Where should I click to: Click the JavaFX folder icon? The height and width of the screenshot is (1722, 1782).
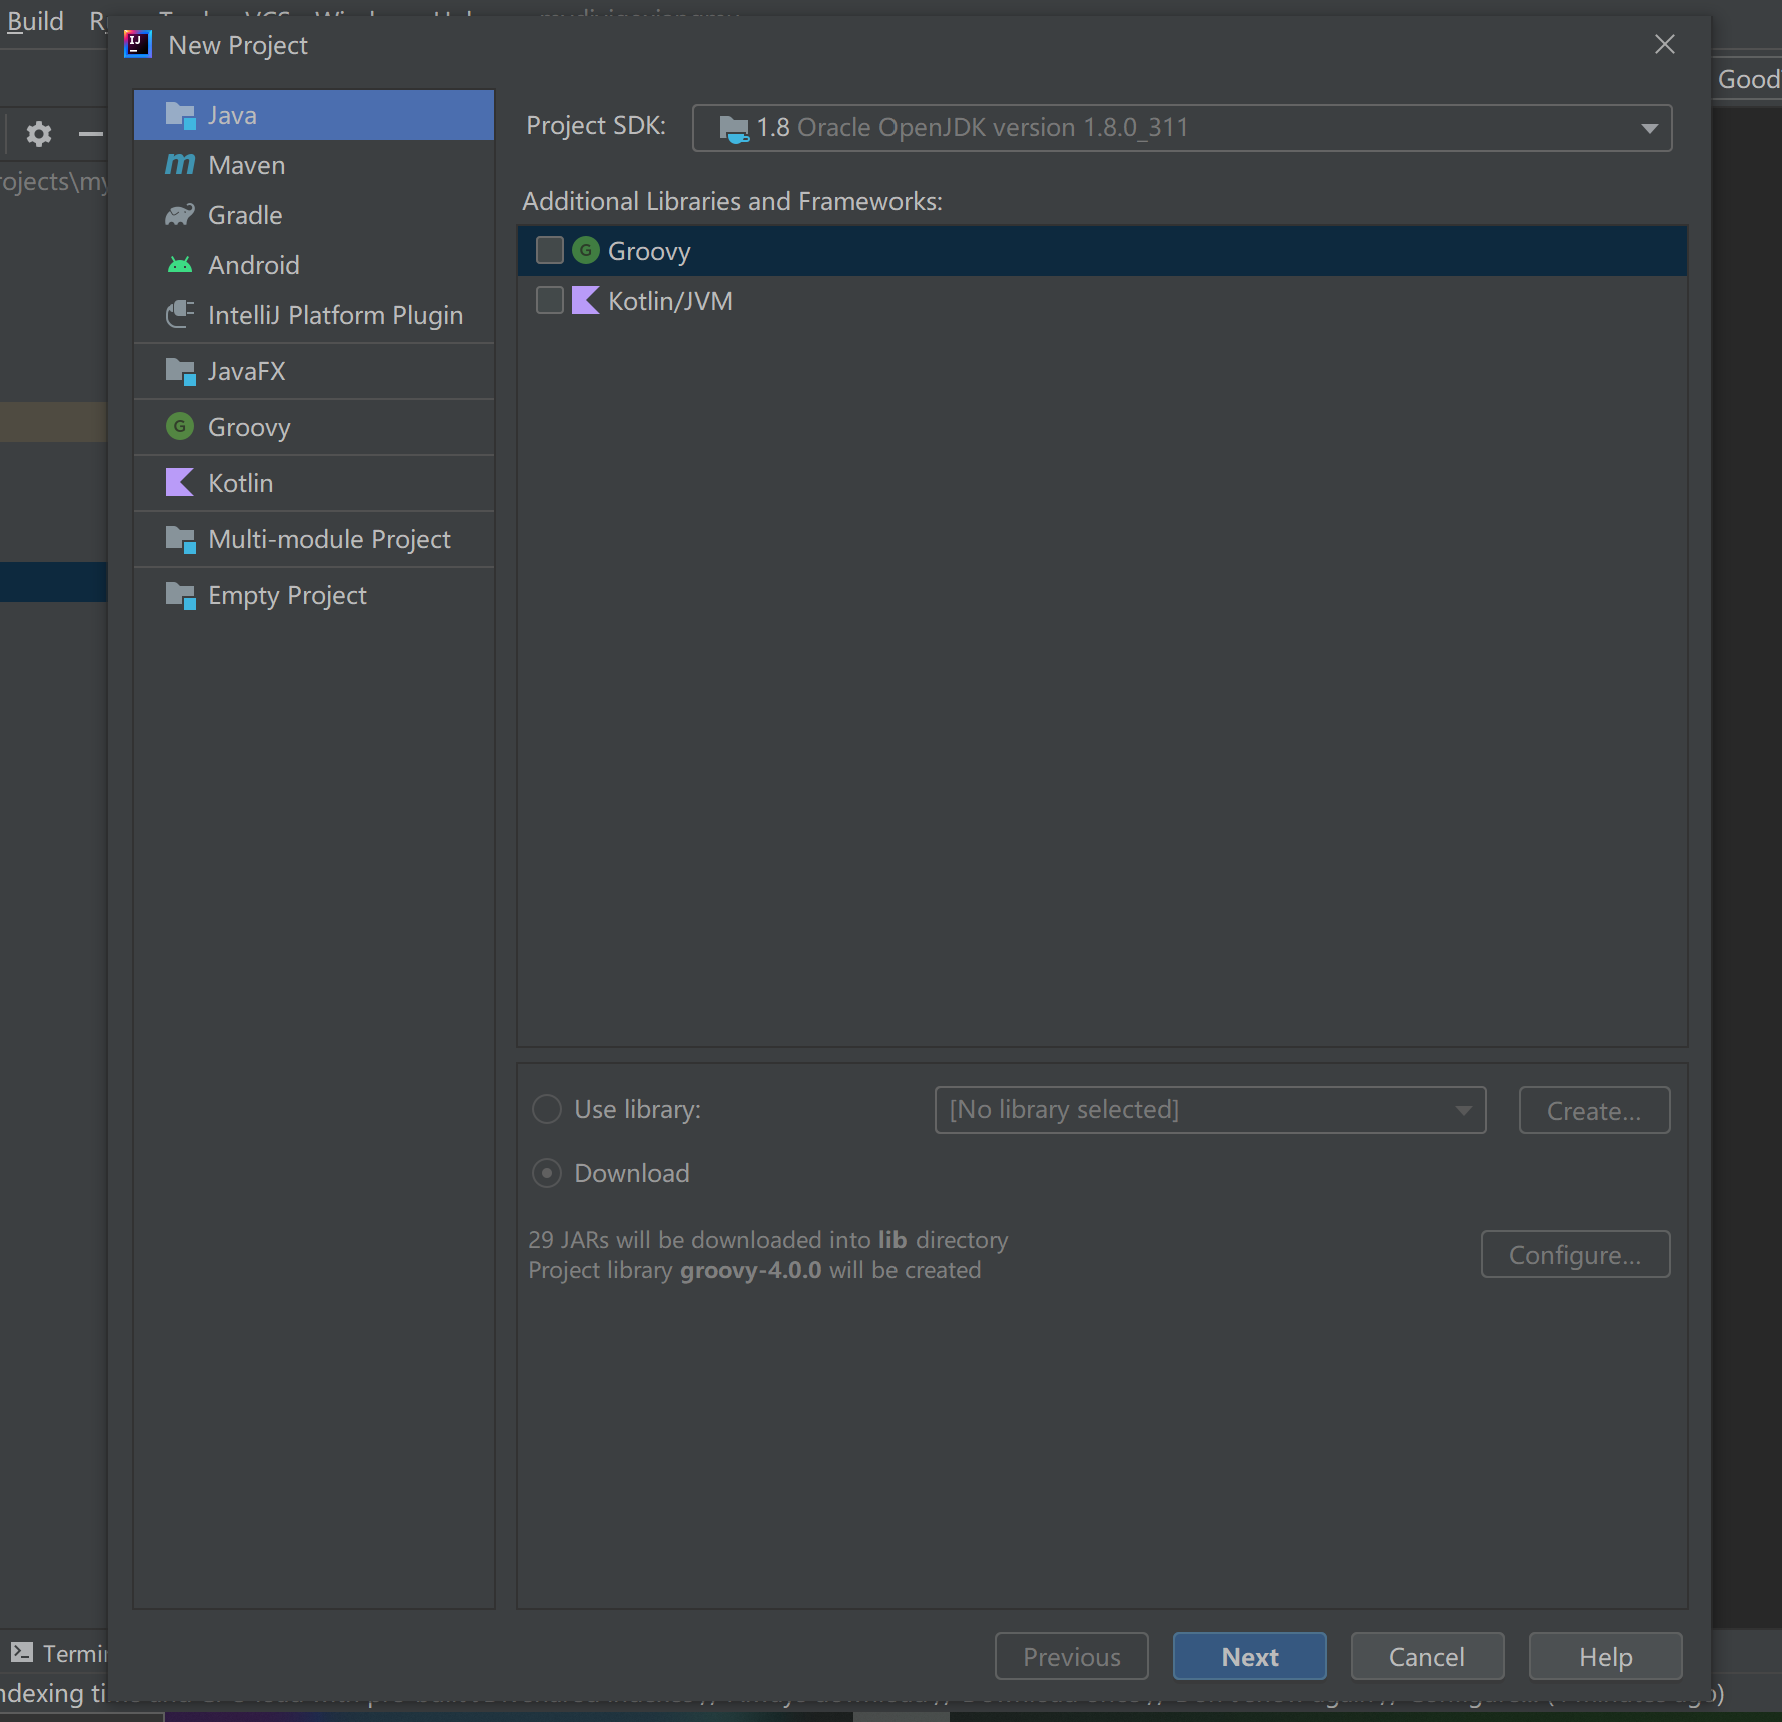pyautogui.click(x=180, y=371)
